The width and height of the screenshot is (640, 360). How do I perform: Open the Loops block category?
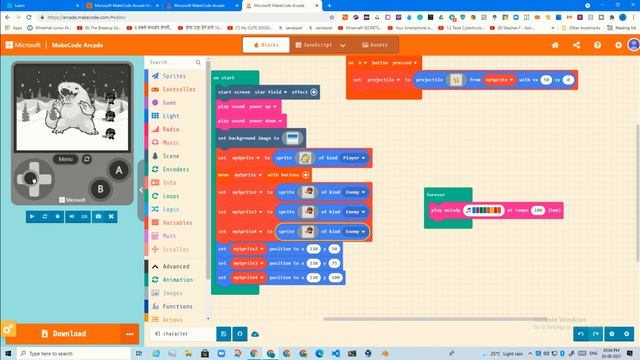coord(174,196)
